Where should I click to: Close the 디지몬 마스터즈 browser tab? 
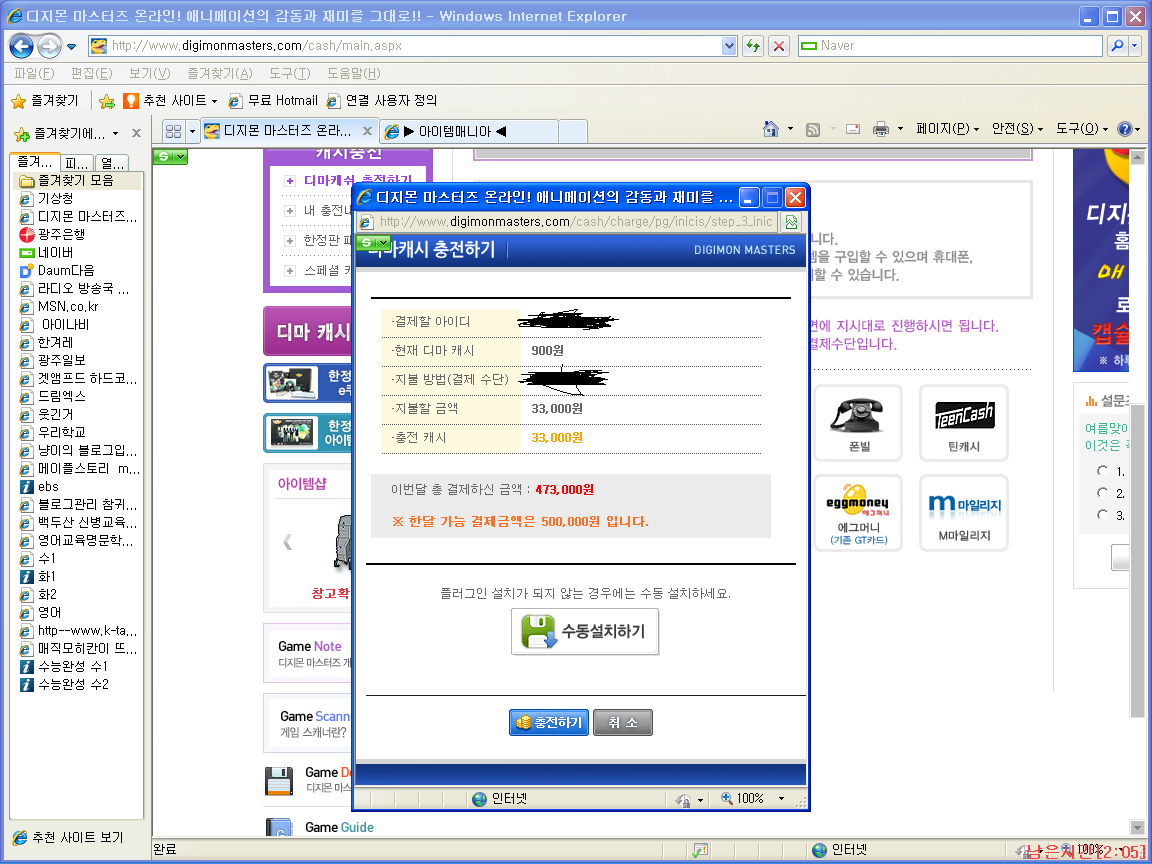click(367, 132)
